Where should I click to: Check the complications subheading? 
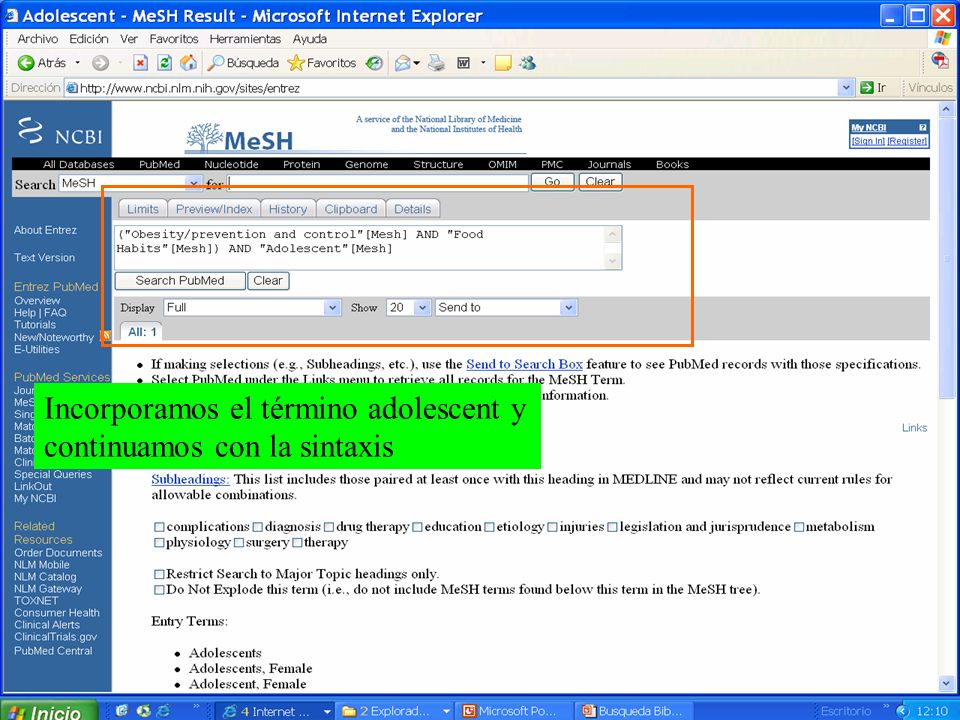click(159, 527)
